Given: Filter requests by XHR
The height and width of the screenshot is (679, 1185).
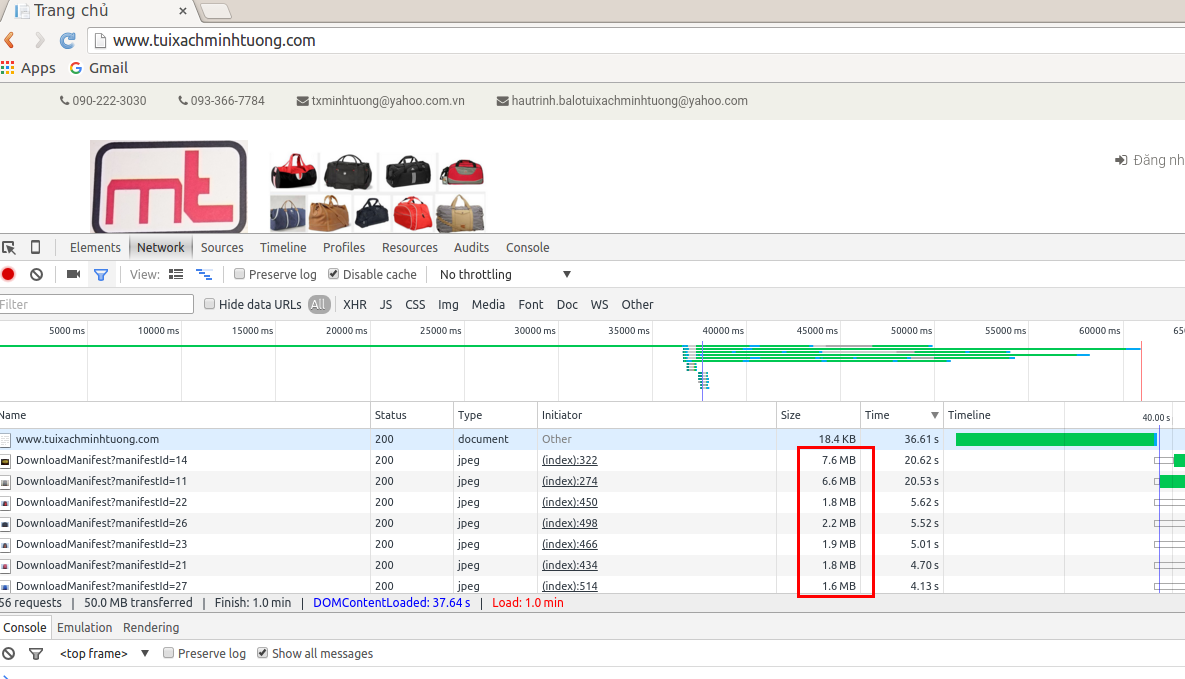Looking at the screenshot, I should pyautogui.click(x=354, y=305).
